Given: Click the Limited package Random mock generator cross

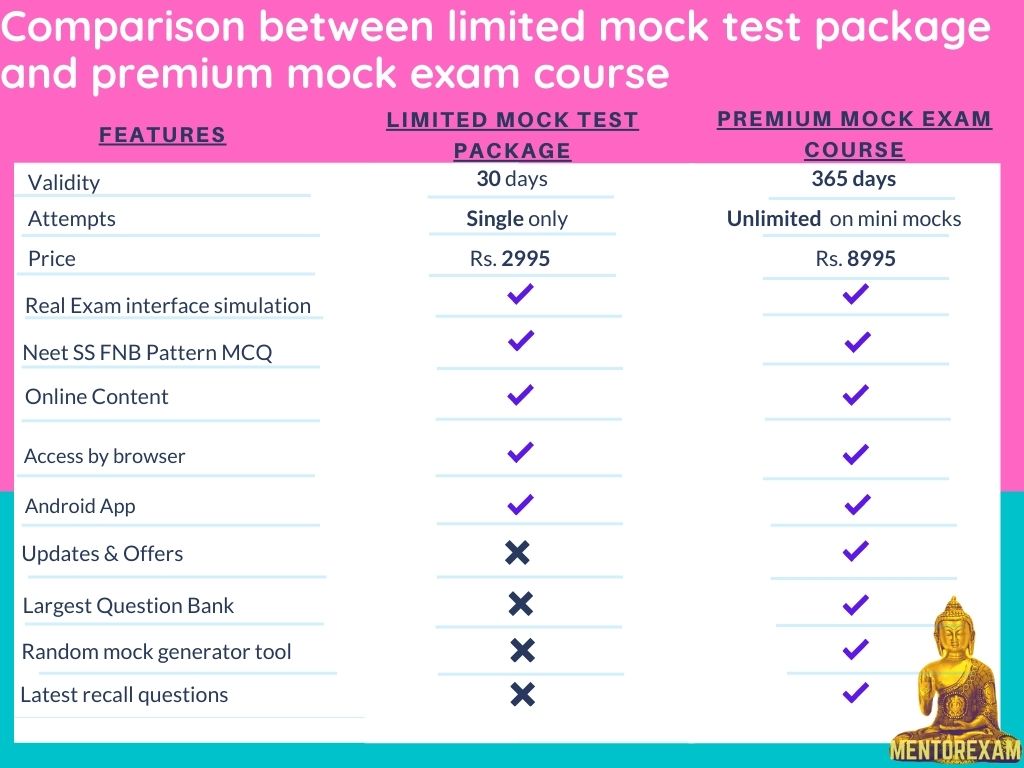Looking at the screenshot, I should click(522, 651).
